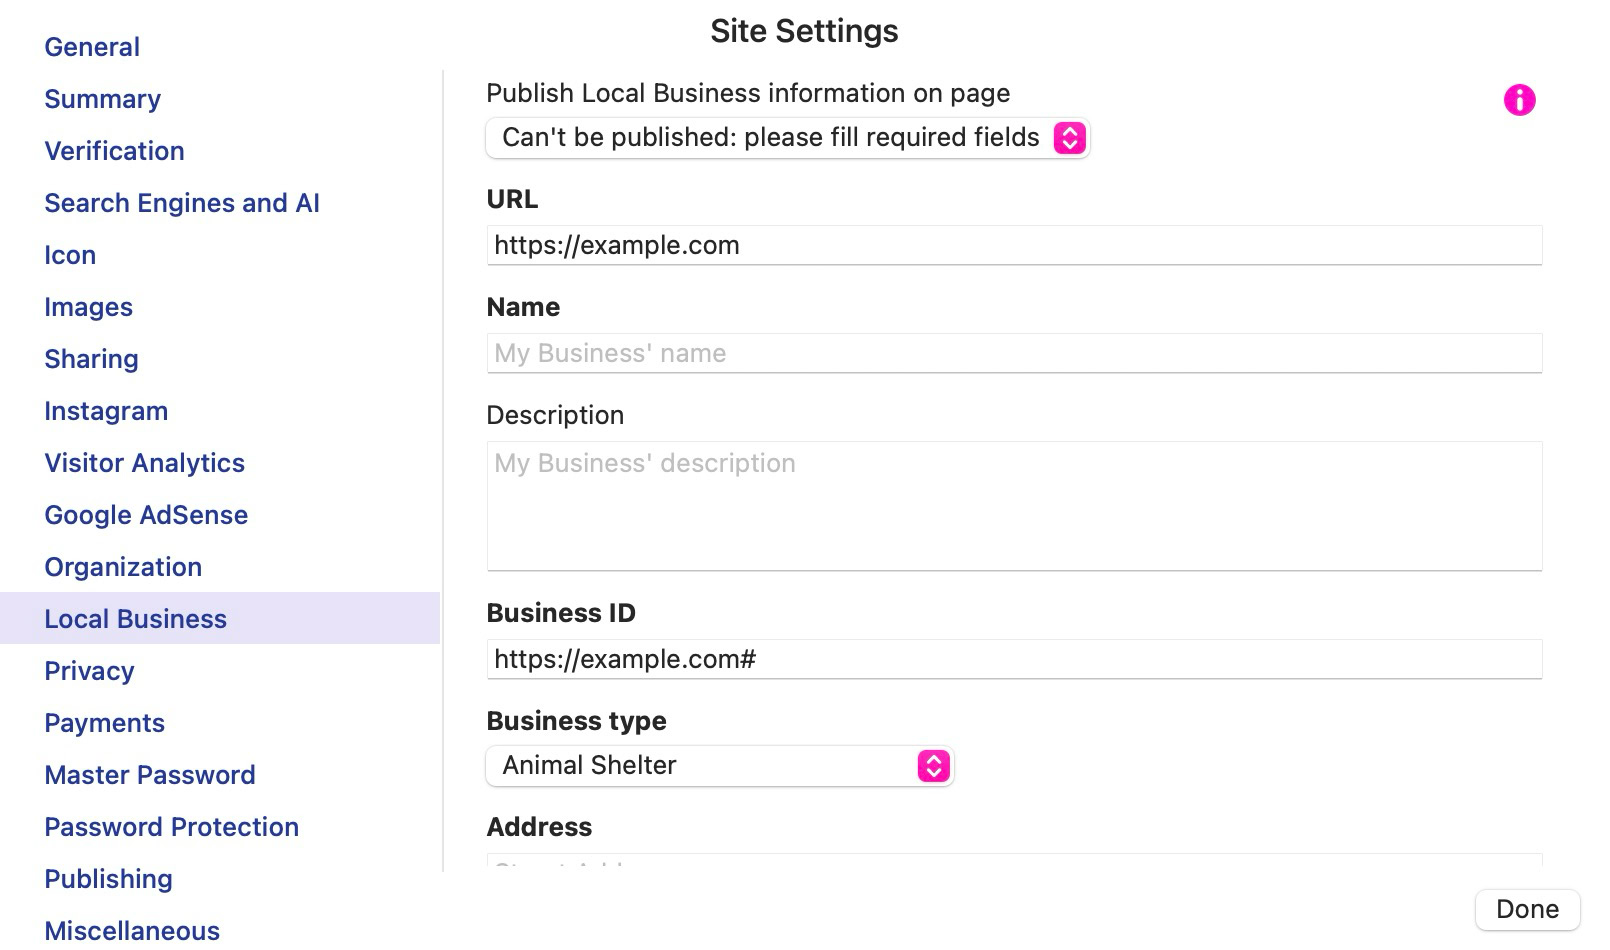Click inside the Description text area
This screenshot has height=950, width=1610.
click(x=1014, y=506)
